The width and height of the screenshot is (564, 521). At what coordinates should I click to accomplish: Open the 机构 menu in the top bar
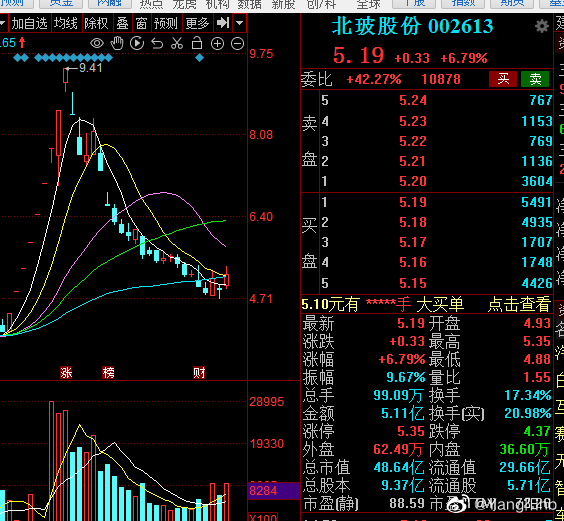point(217,4)
